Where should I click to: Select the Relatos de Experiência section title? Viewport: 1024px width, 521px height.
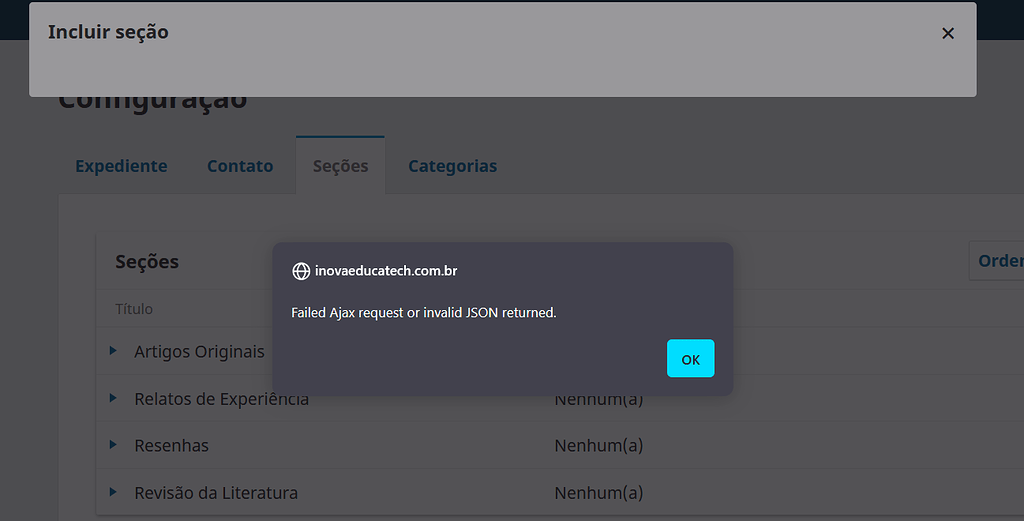(221, 399)
